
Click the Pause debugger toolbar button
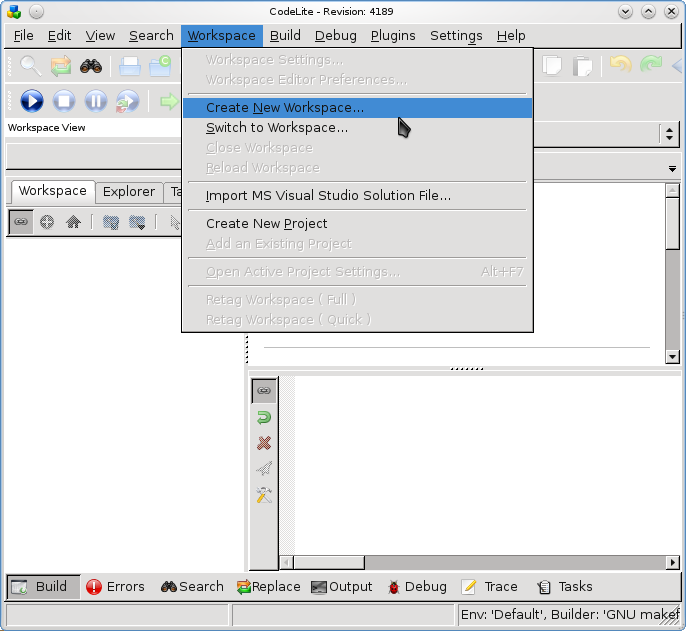[x=96, y=101]
